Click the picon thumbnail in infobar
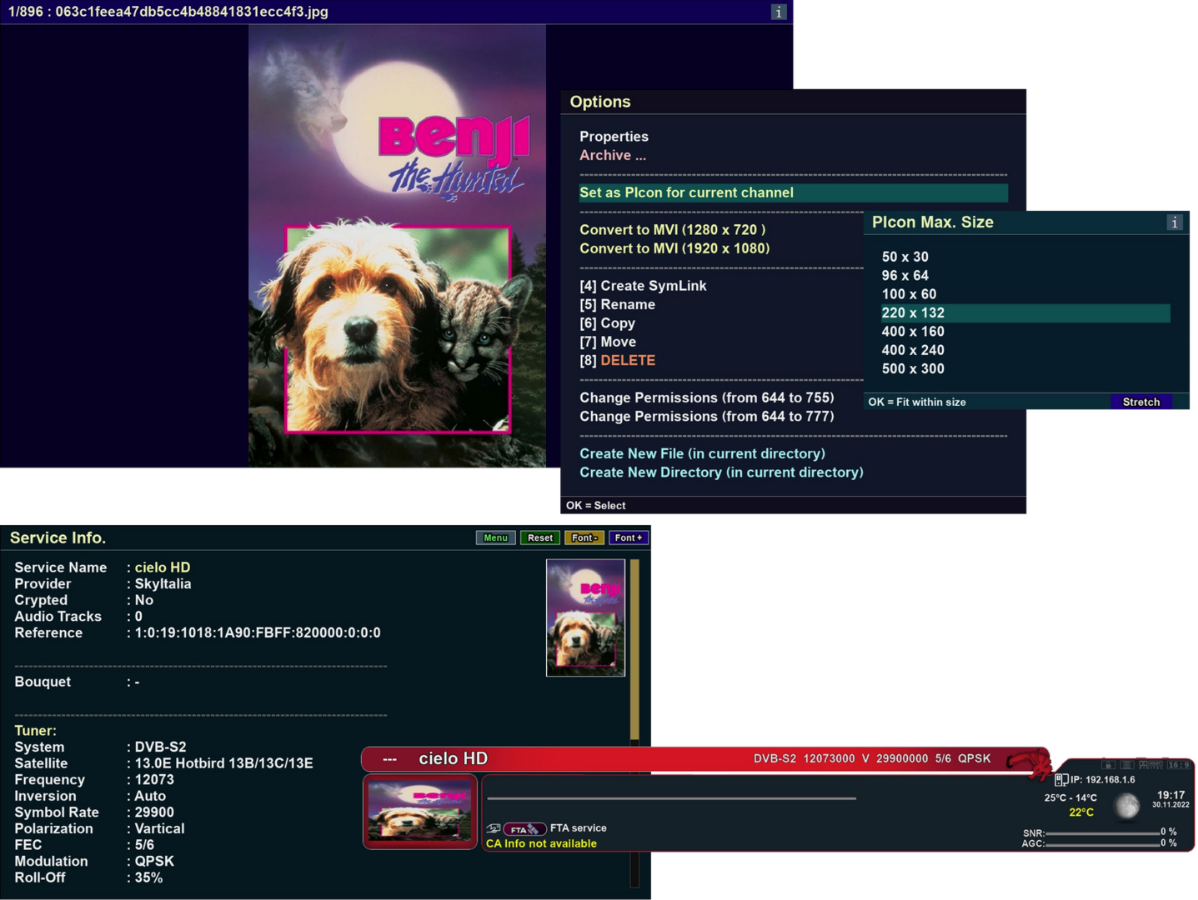The height and width of the screenshot is (900, 1198). pos(419,811)
